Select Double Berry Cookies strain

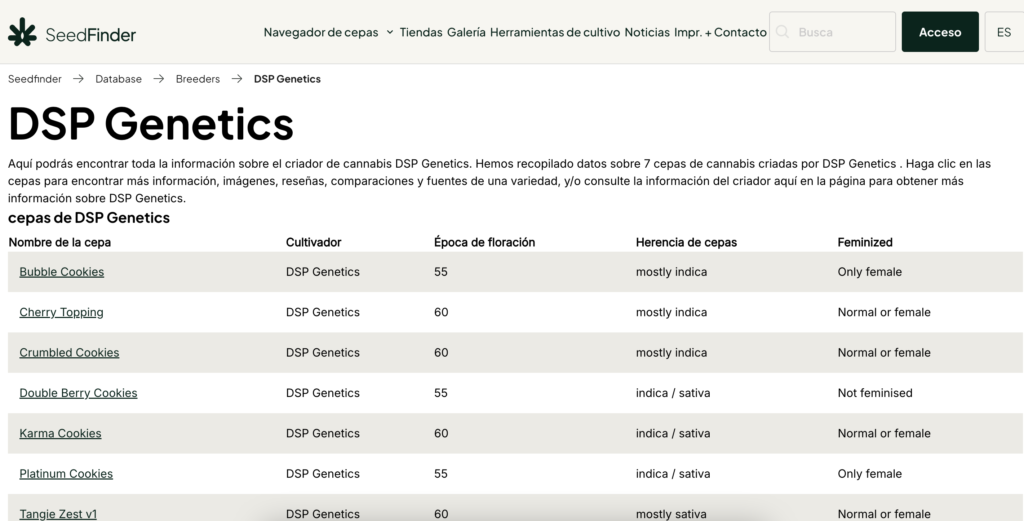[x=78, y=393]
